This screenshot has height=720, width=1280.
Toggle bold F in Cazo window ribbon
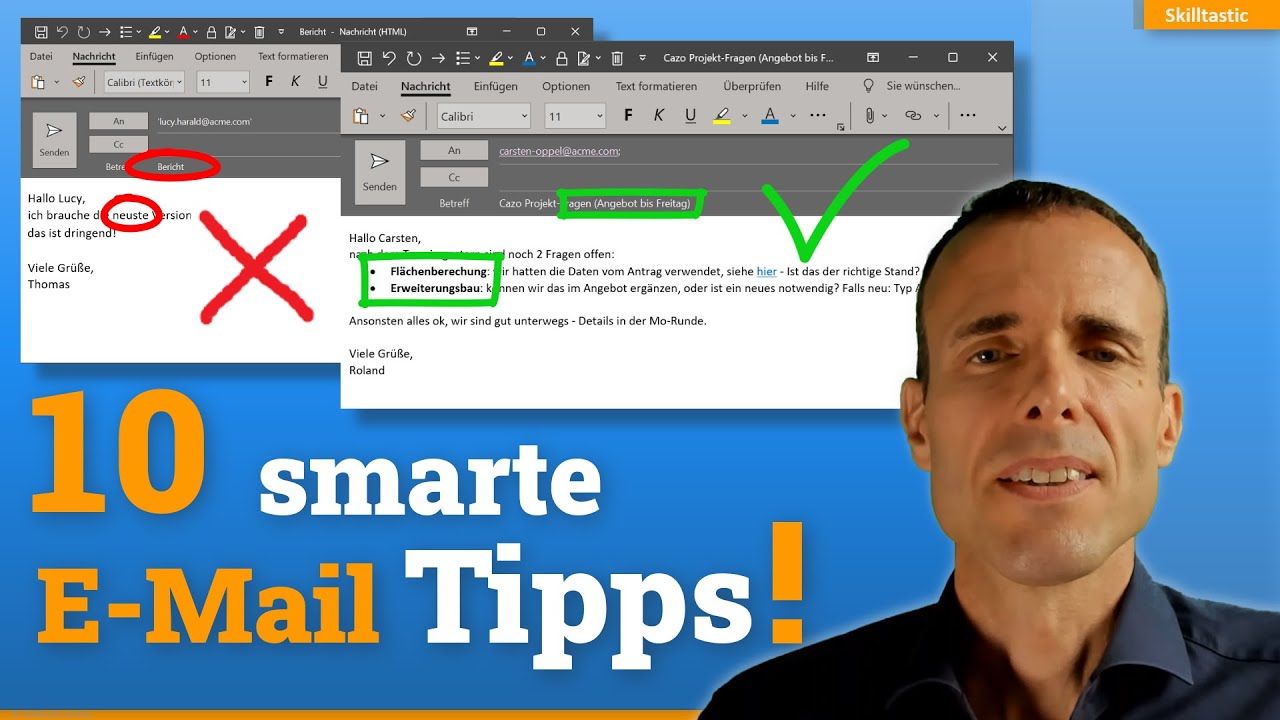(628, 116)
